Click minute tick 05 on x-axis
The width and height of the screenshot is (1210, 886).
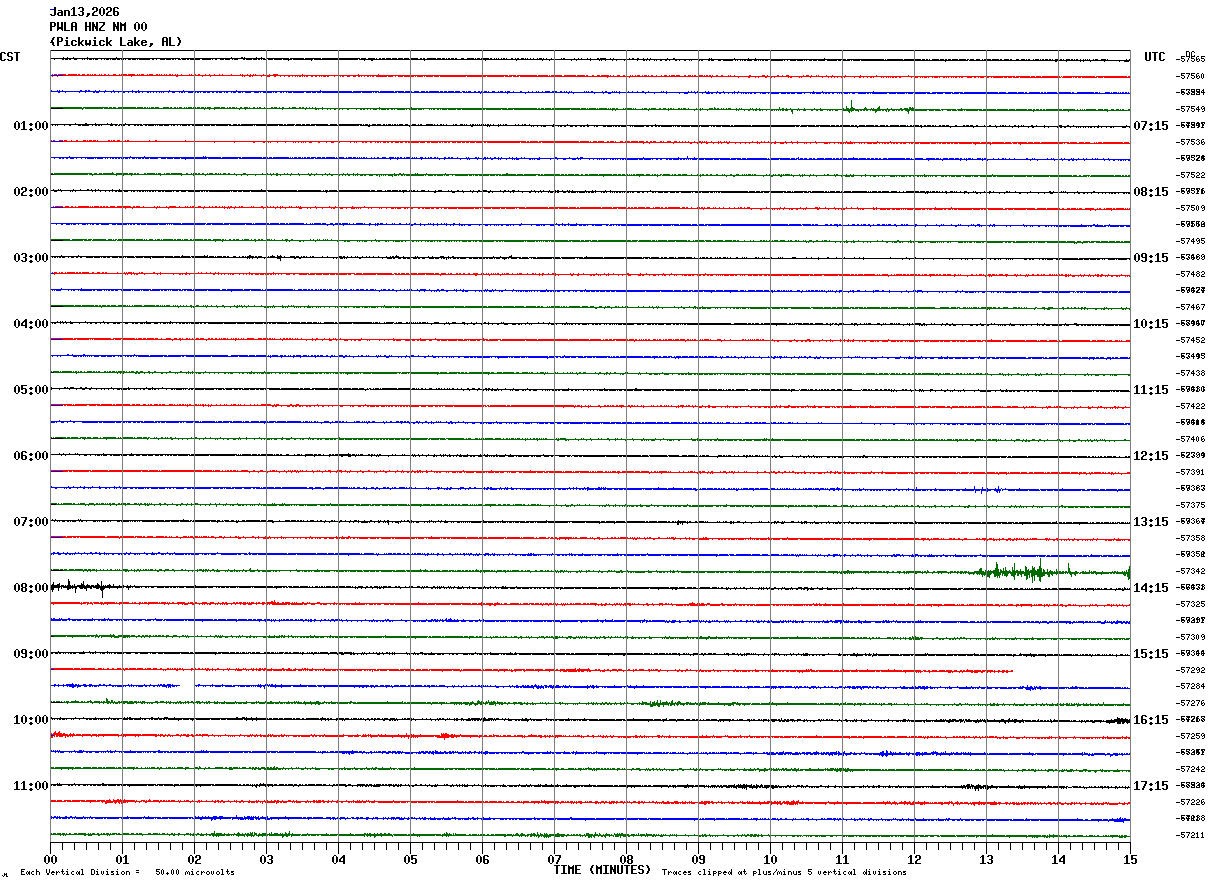(x=411, y=858)
